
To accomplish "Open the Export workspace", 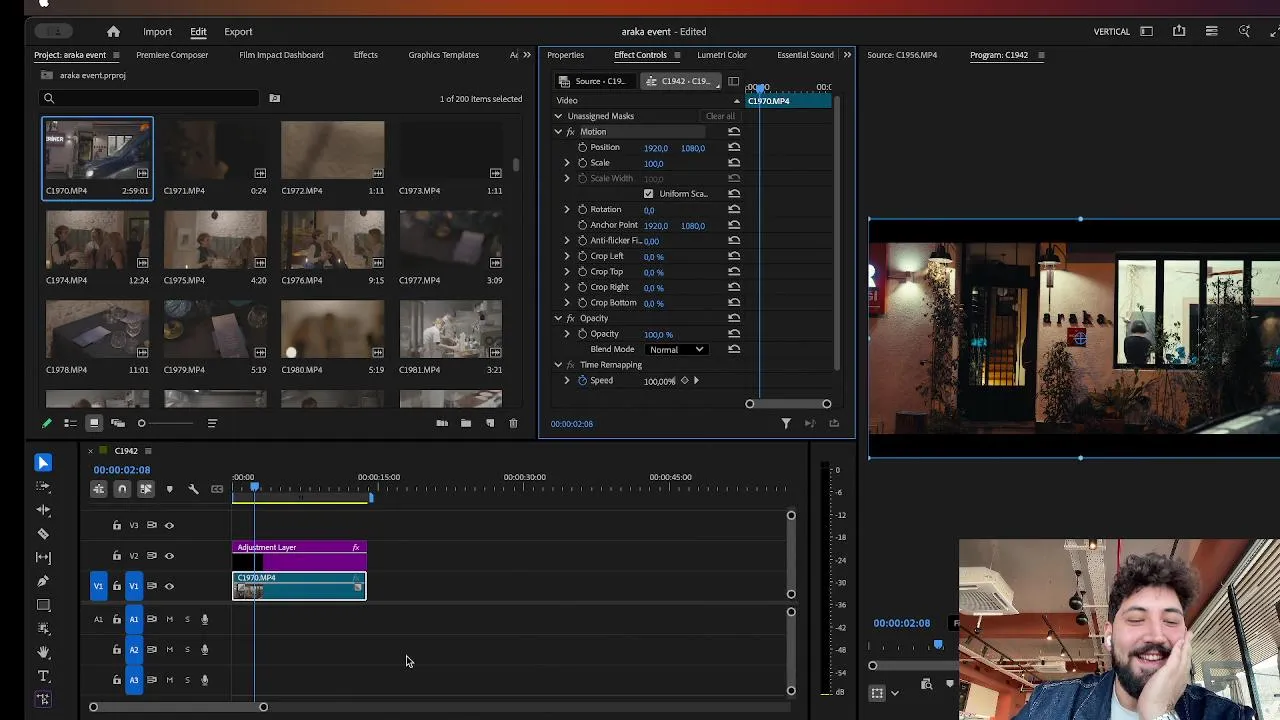I will (x=238, y=32).
